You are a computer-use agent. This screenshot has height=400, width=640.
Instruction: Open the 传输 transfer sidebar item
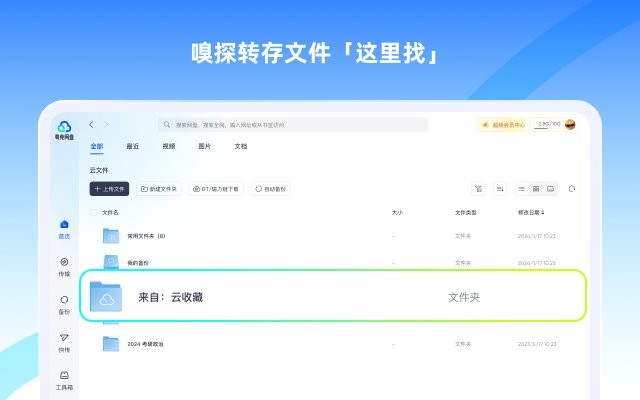64,267
